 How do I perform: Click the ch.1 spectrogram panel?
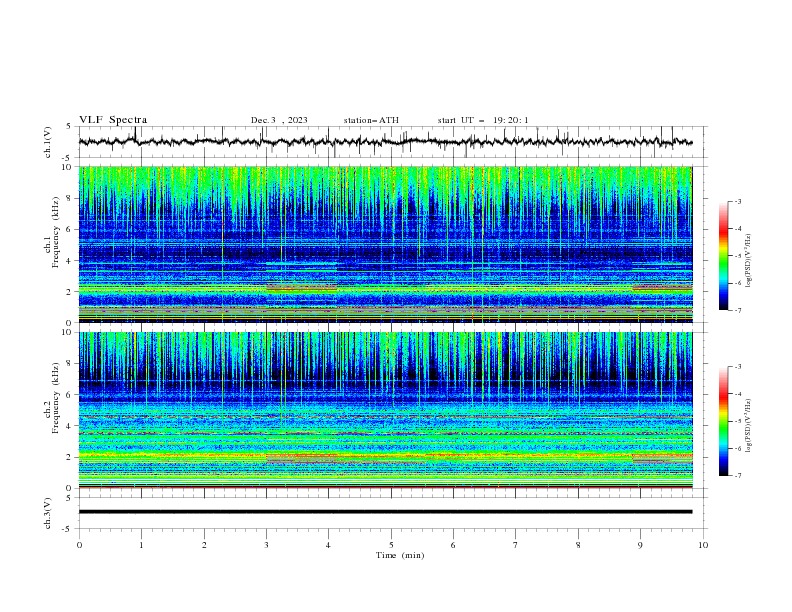point(385,244)
